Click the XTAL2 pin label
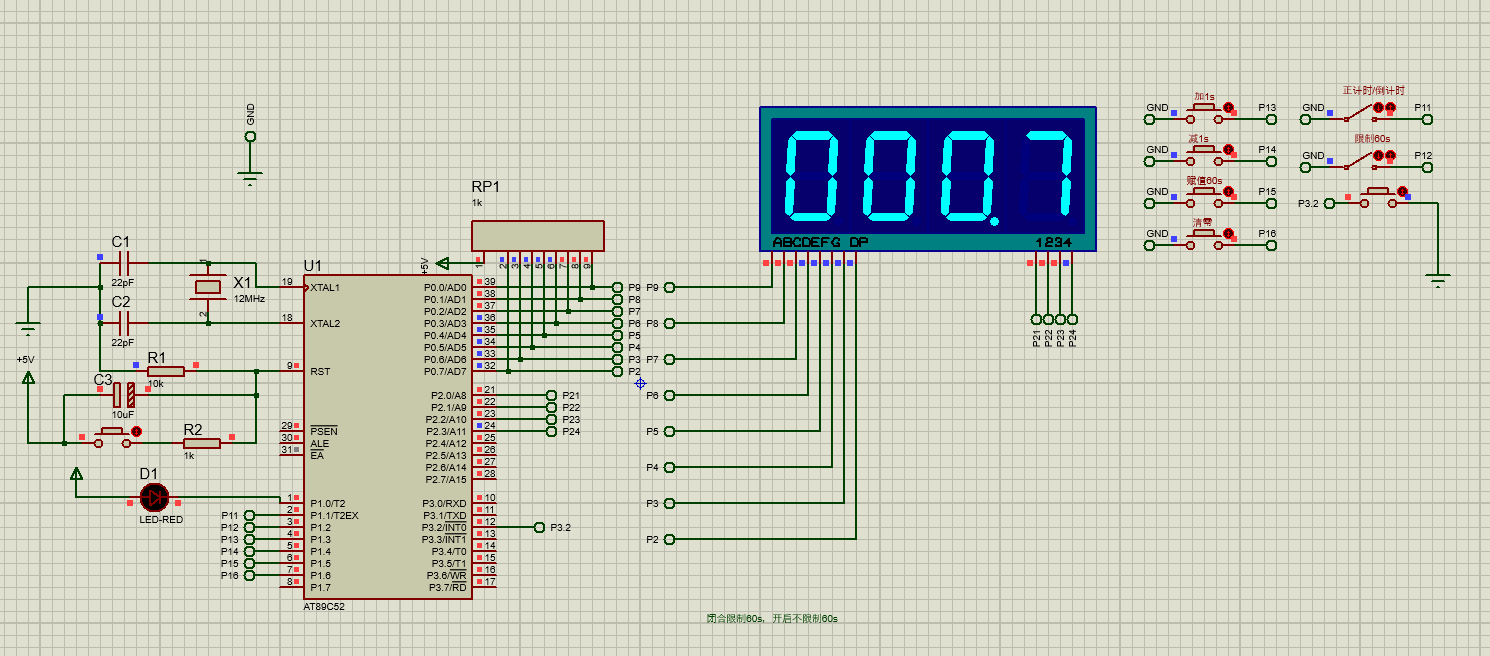This screenshot has width=1490, height=656. pyautogui.click(x=325, y=324)
